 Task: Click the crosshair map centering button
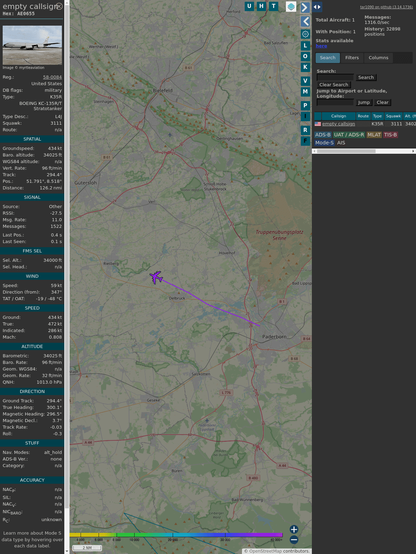point(305,34)
